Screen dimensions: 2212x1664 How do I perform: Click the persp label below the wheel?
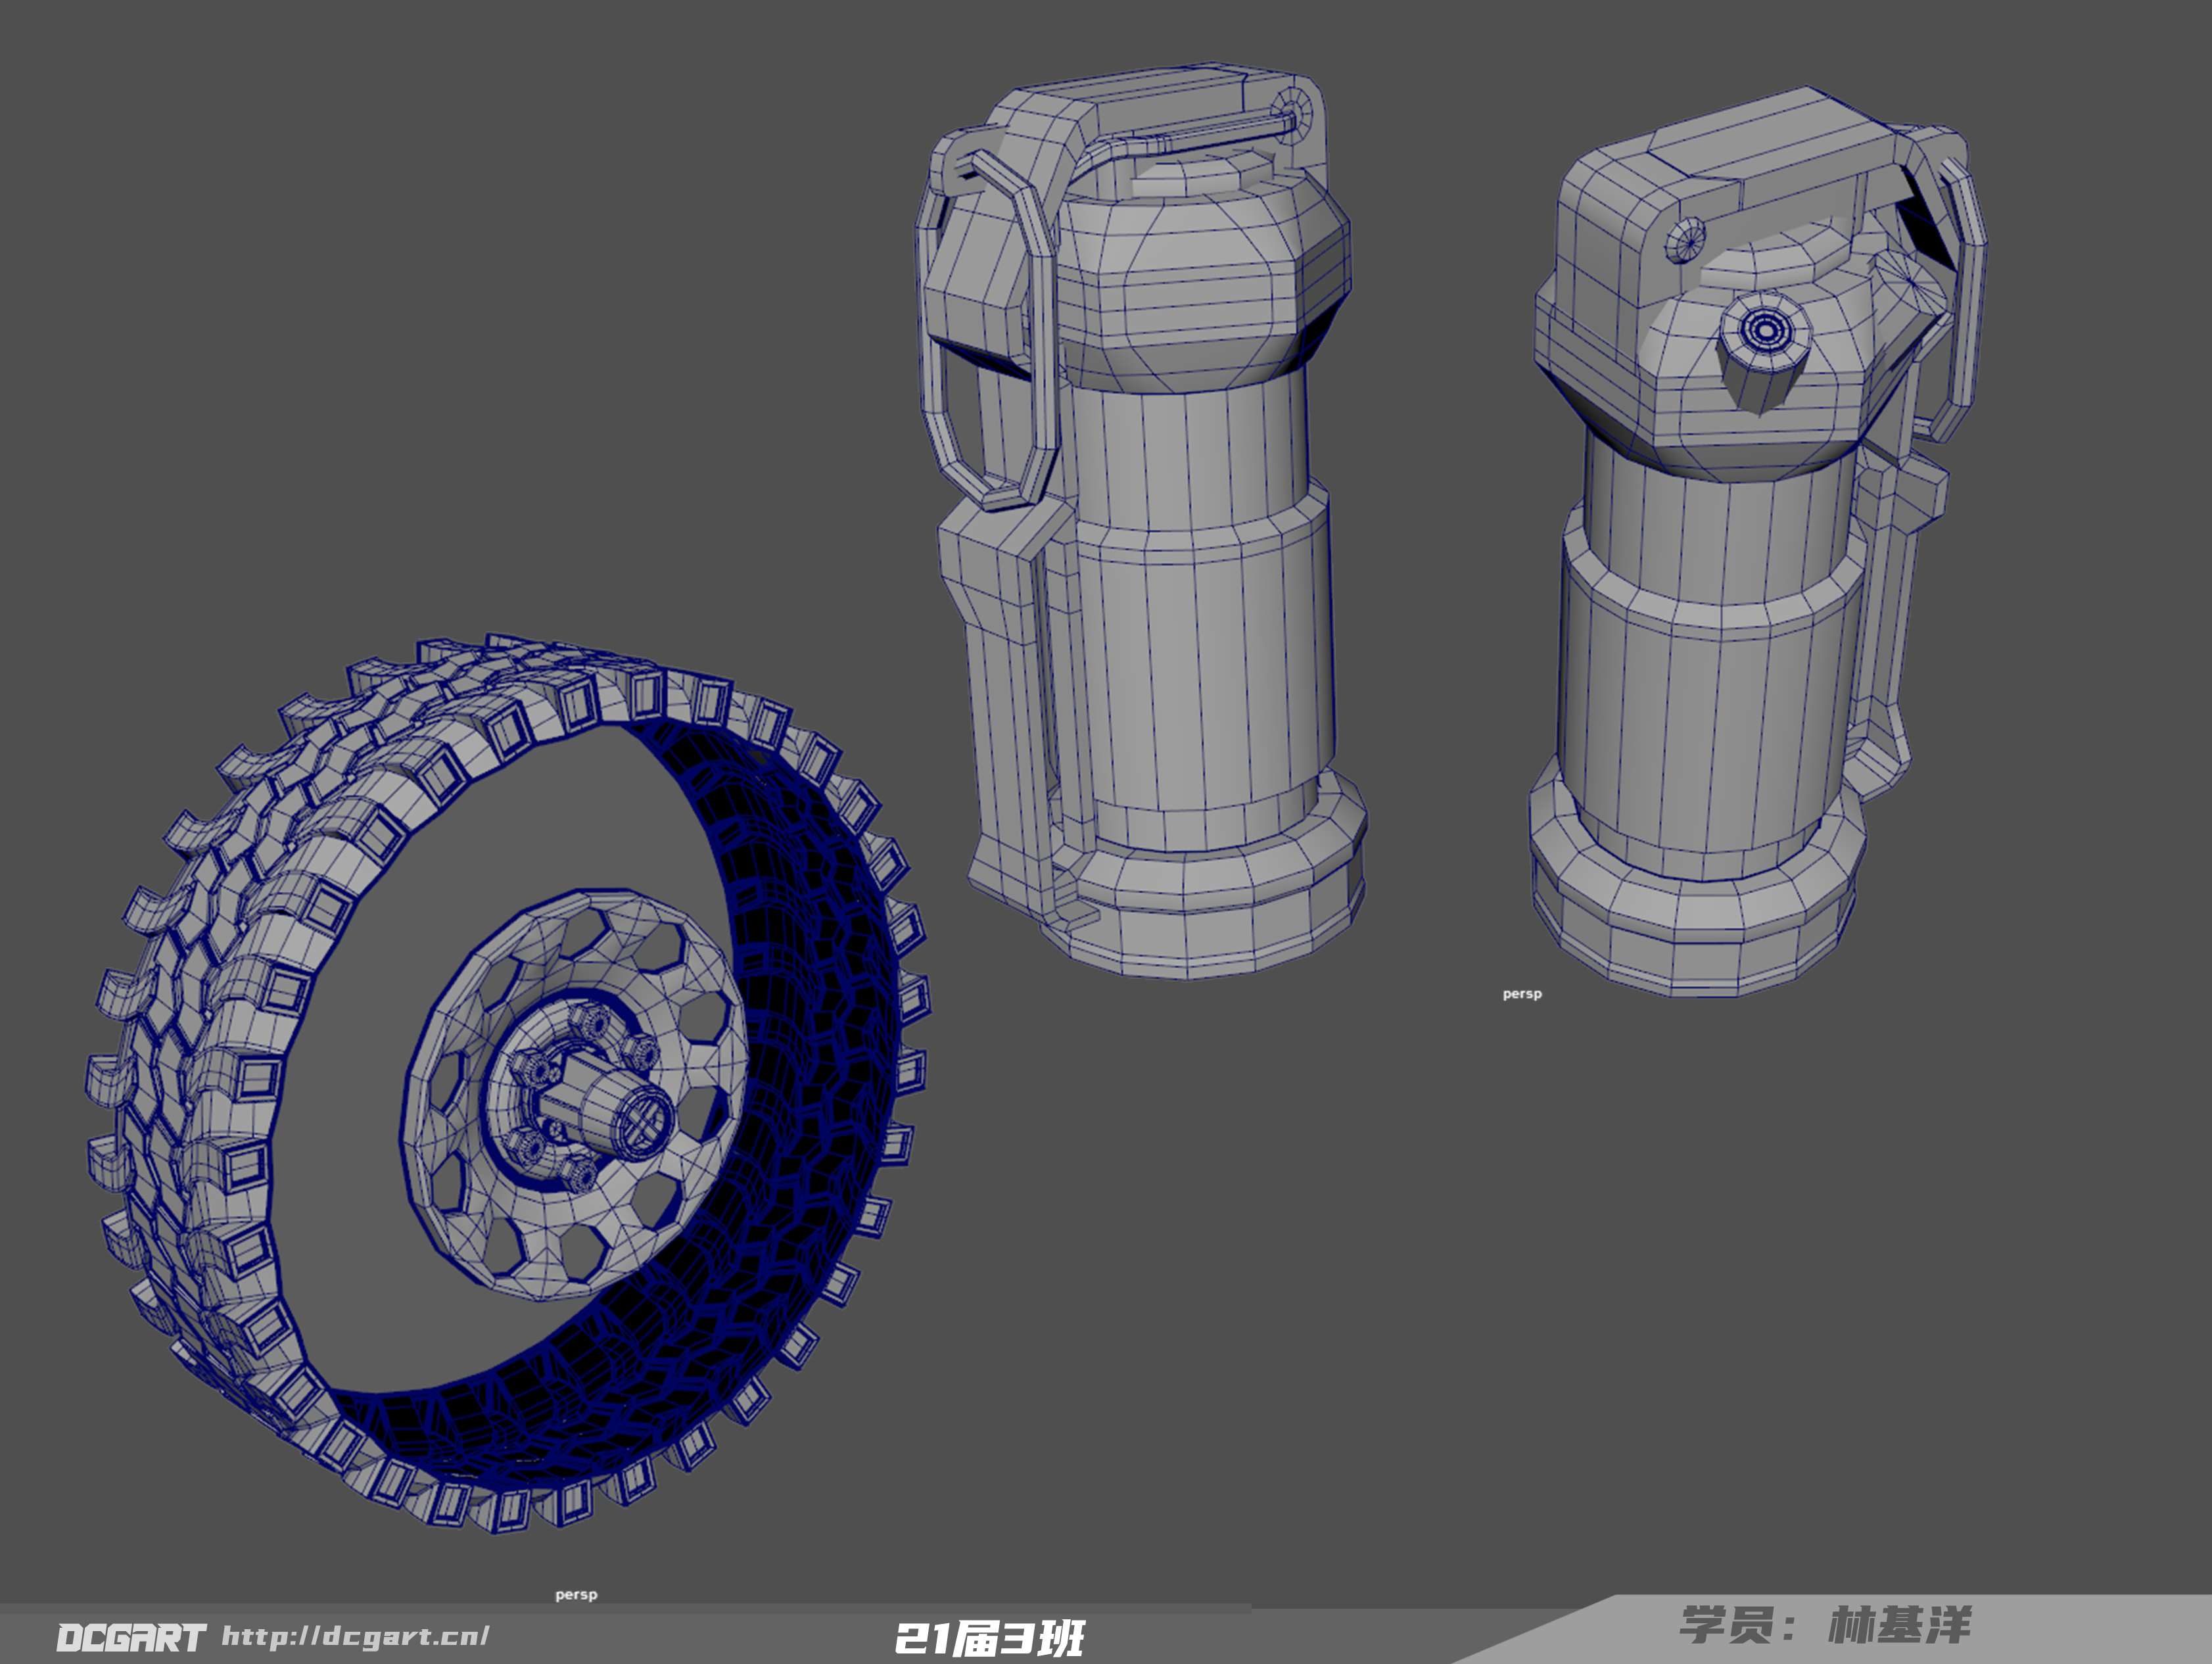click(576, 1594)
